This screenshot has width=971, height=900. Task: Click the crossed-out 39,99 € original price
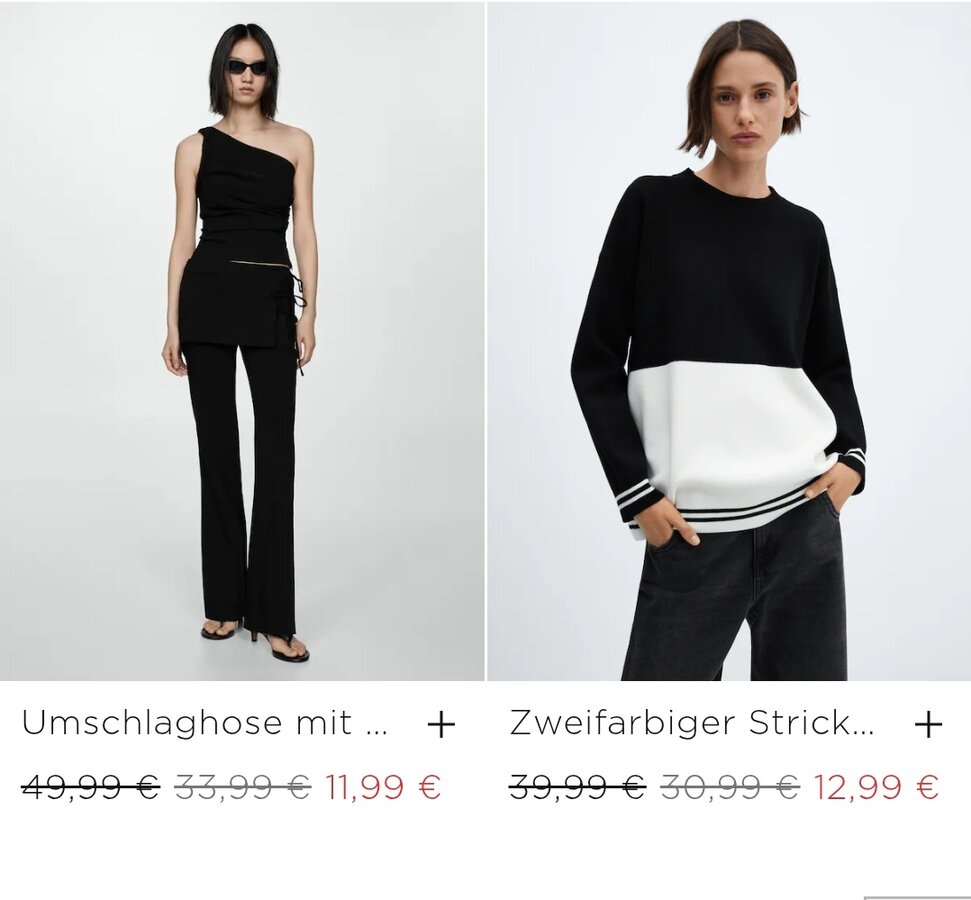click(x=578, y=787)
